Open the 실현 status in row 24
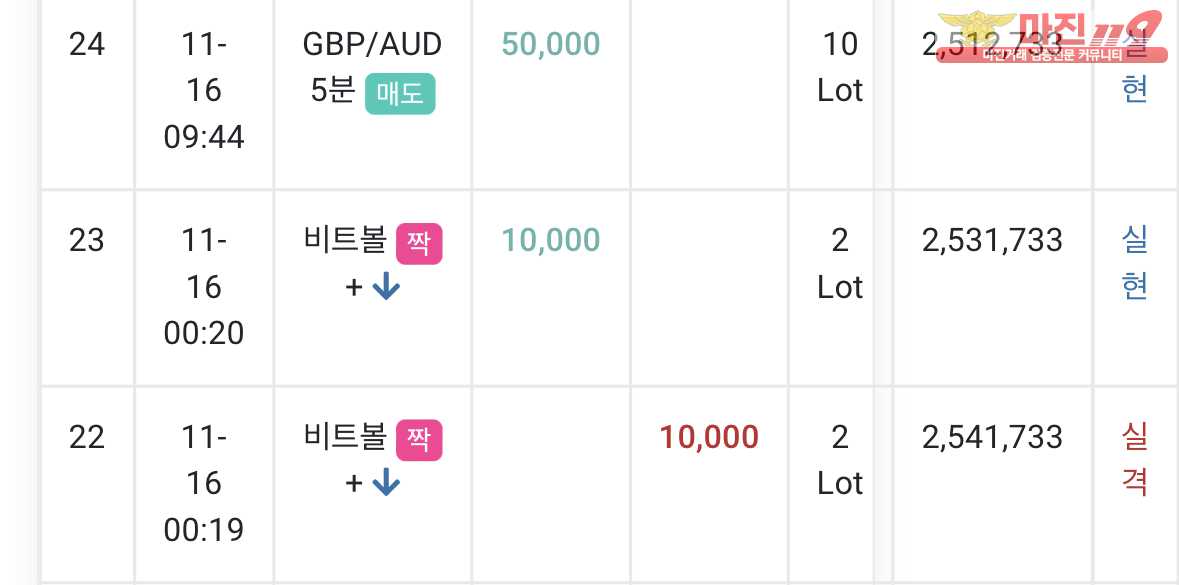The image size is (1179, 585). tap(1134, 68)
